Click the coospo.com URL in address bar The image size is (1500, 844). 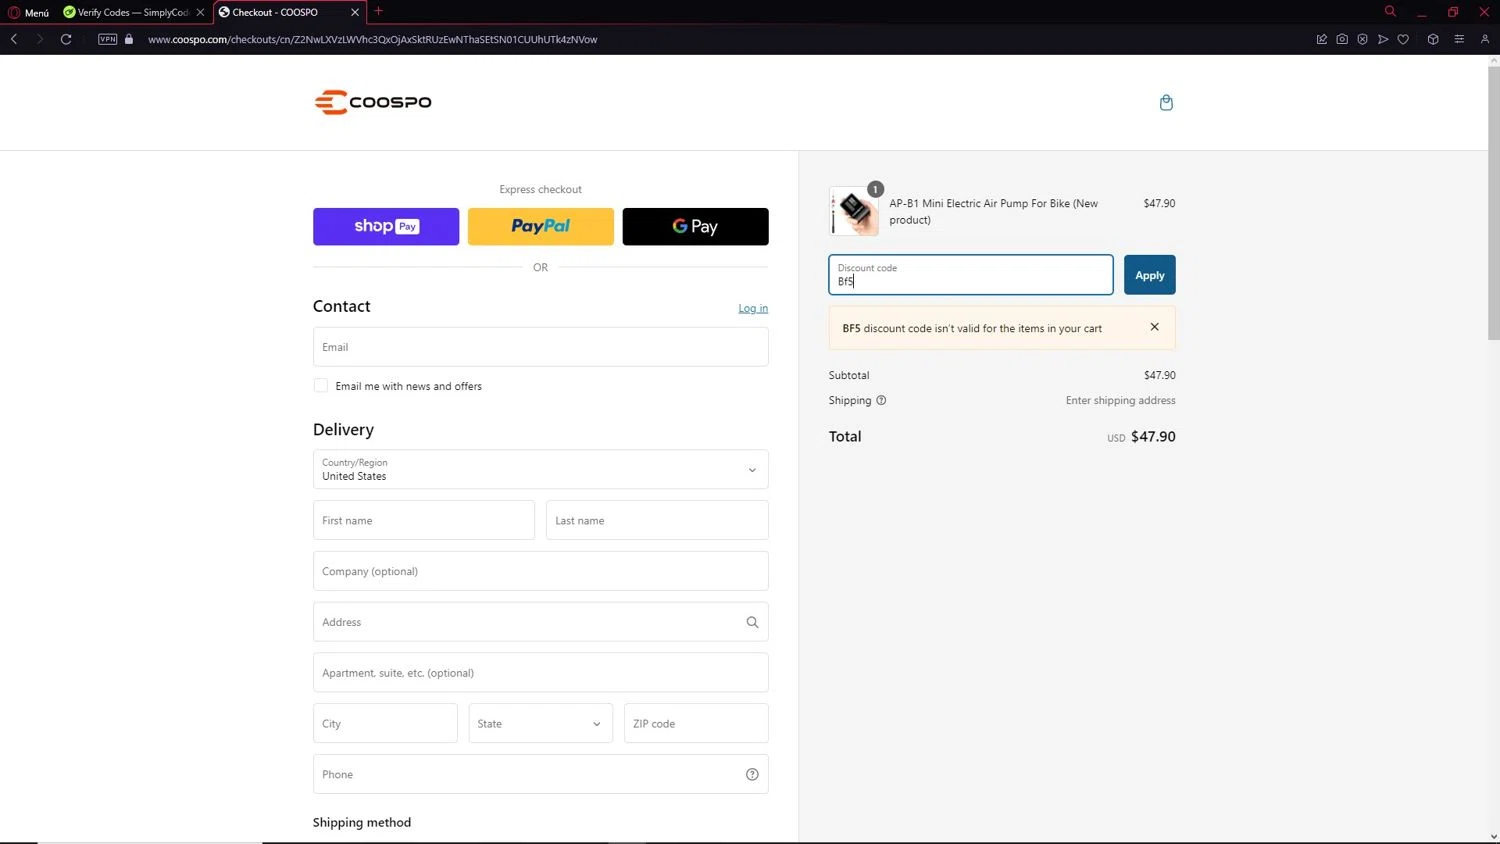point(372,39)
